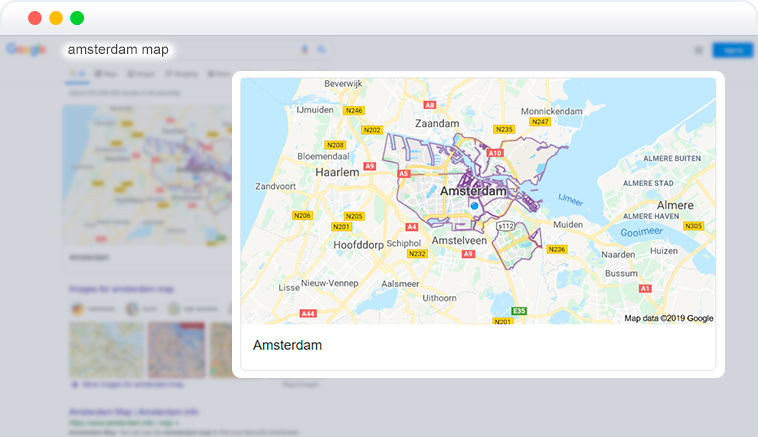Open the second reddish map image thumbnail
Viewport: 758px width, 437px height.
[x=176, y=350]
